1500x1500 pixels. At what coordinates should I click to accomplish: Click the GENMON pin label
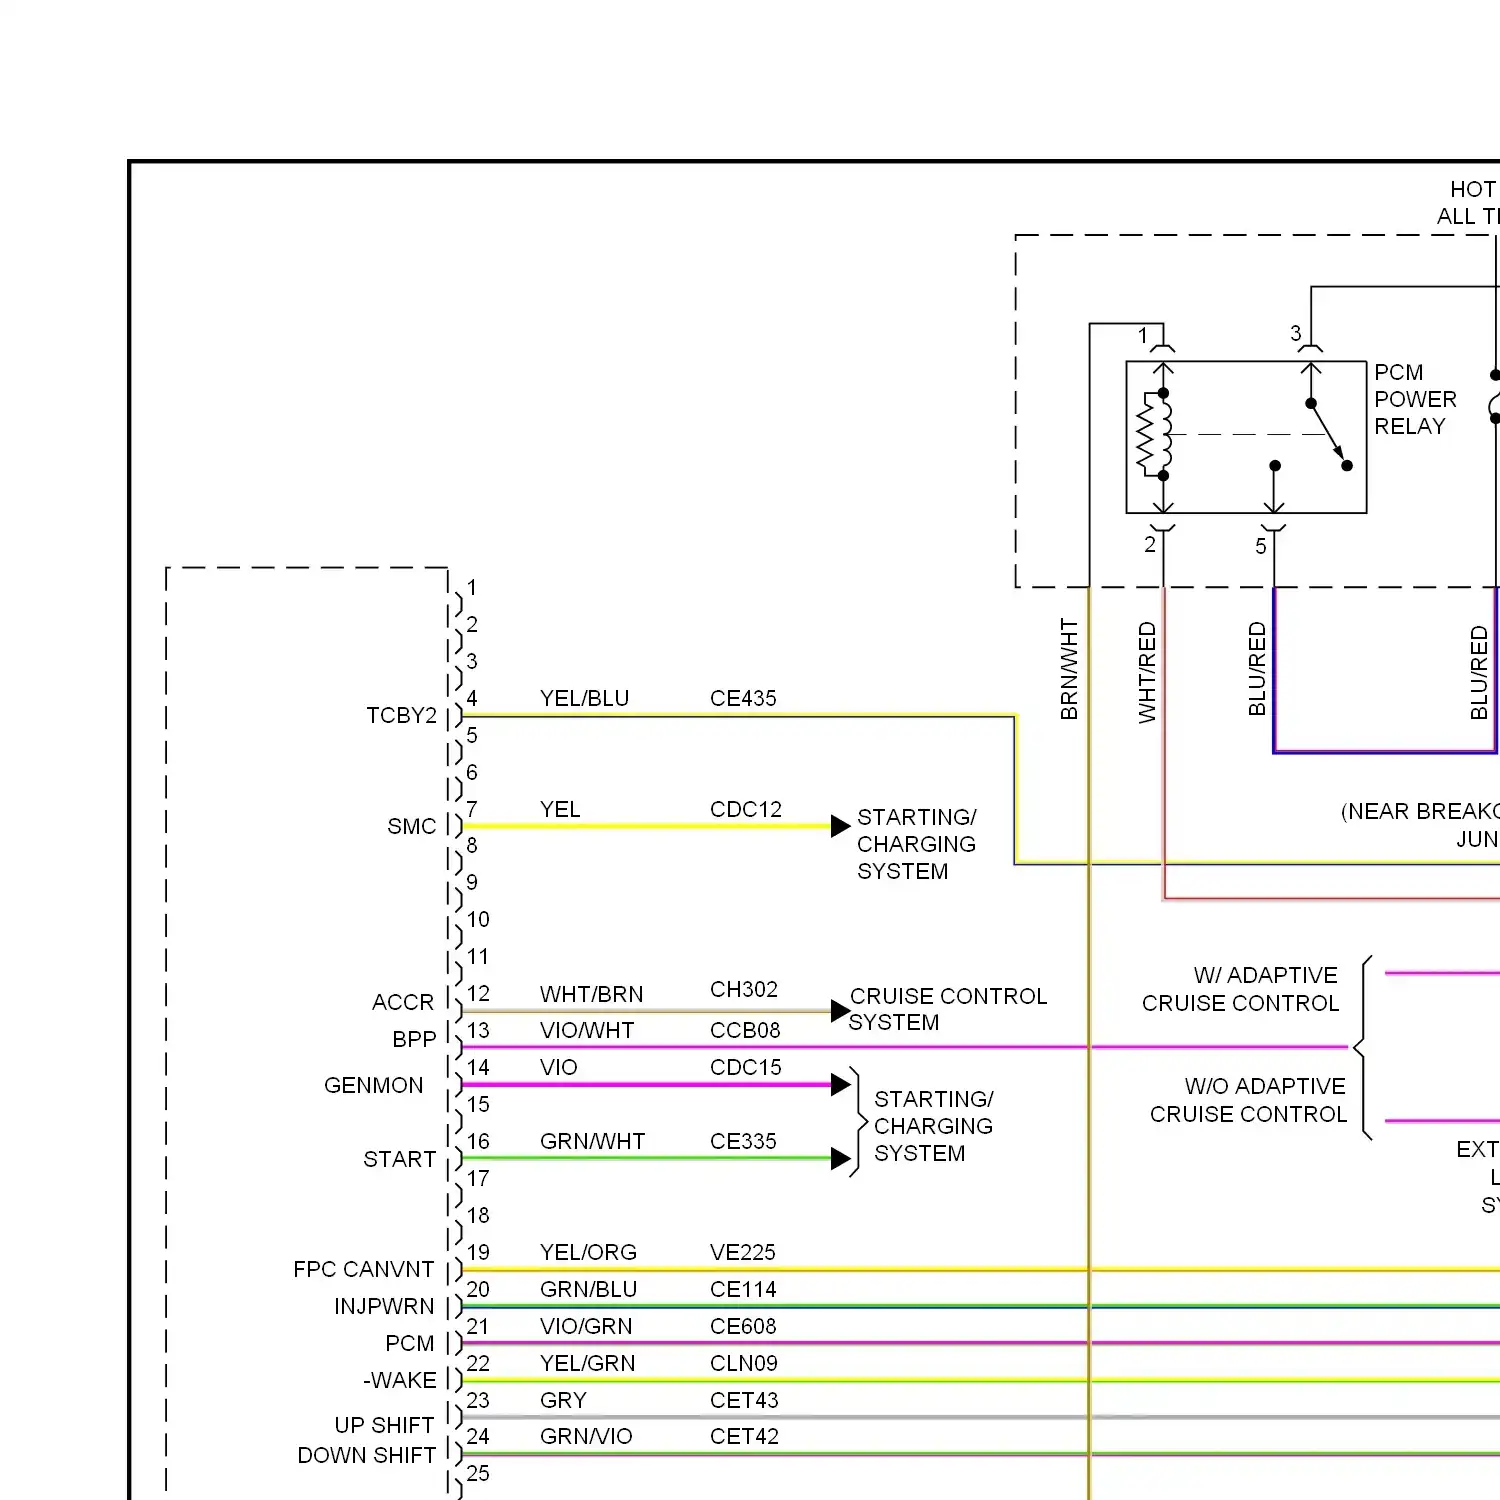click(374, 1085)
